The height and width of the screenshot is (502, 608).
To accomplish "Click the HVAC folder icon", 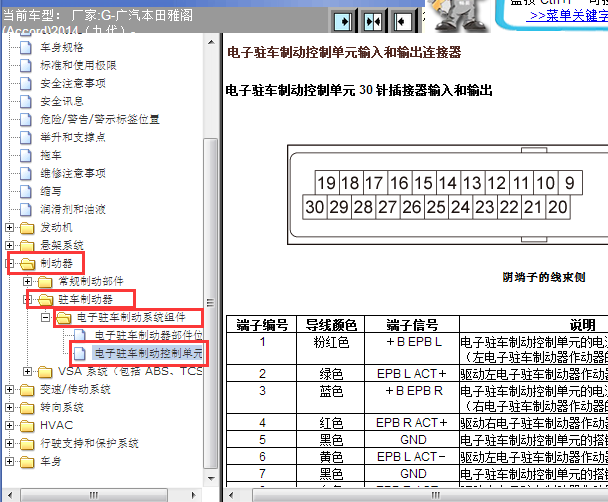I will (x=27, y=426).
